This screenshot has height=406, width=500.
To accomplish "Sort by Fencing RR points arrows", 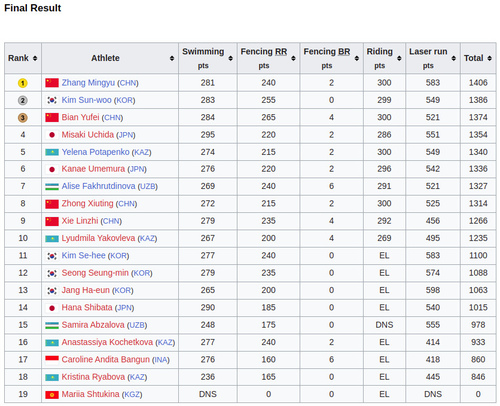I will pyautogui.click(x=293, y=58).
